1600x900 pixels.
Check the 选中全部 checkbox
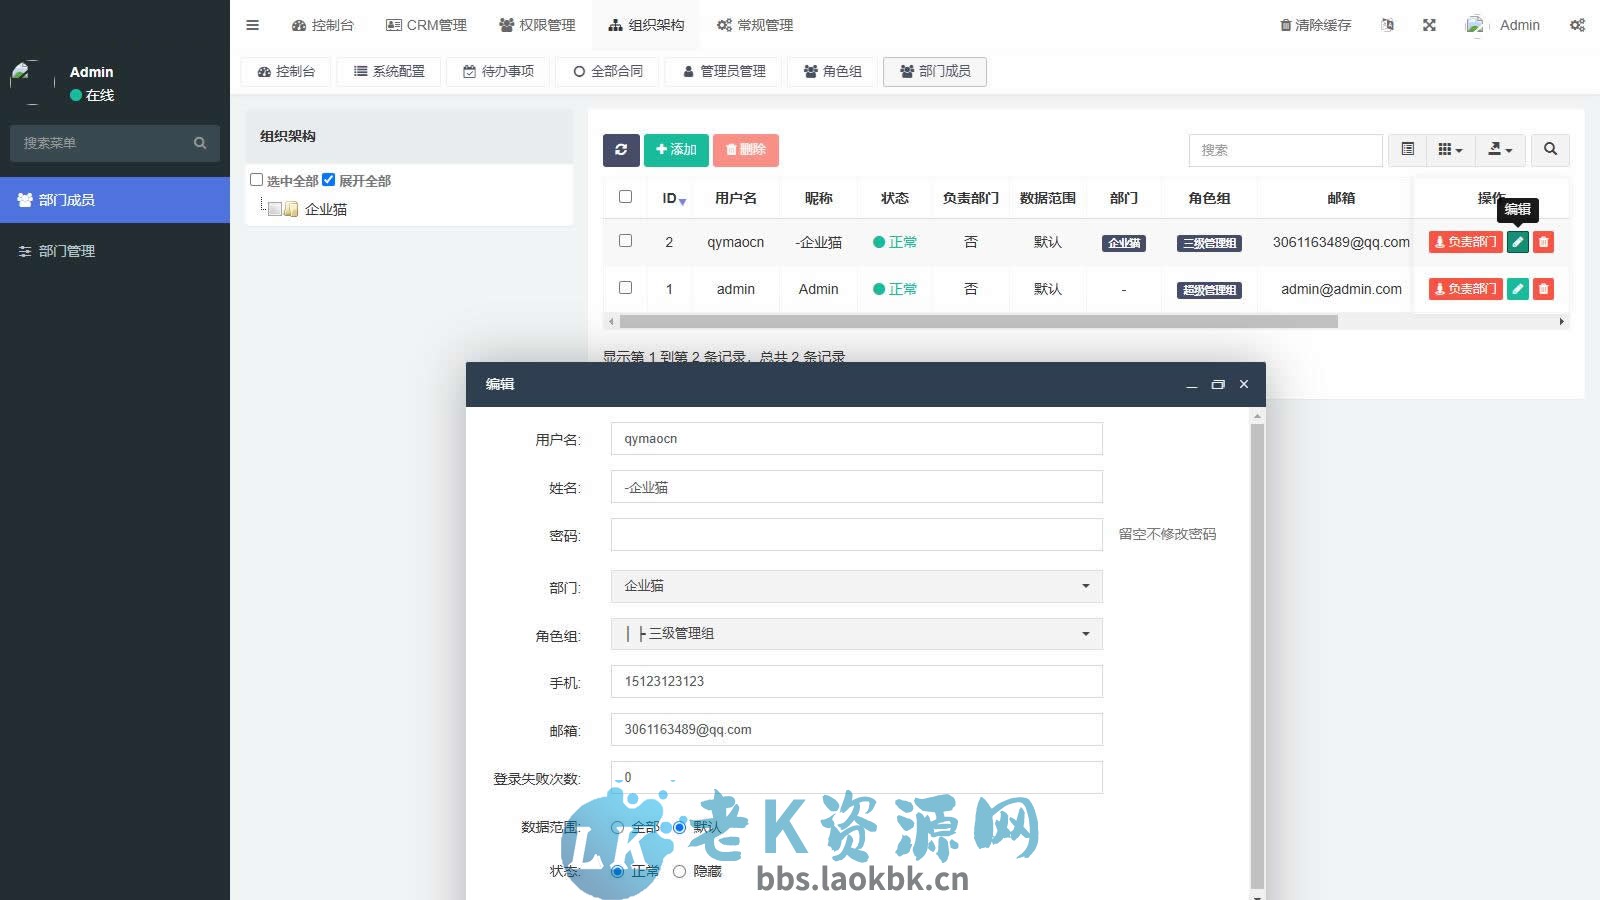257,180
